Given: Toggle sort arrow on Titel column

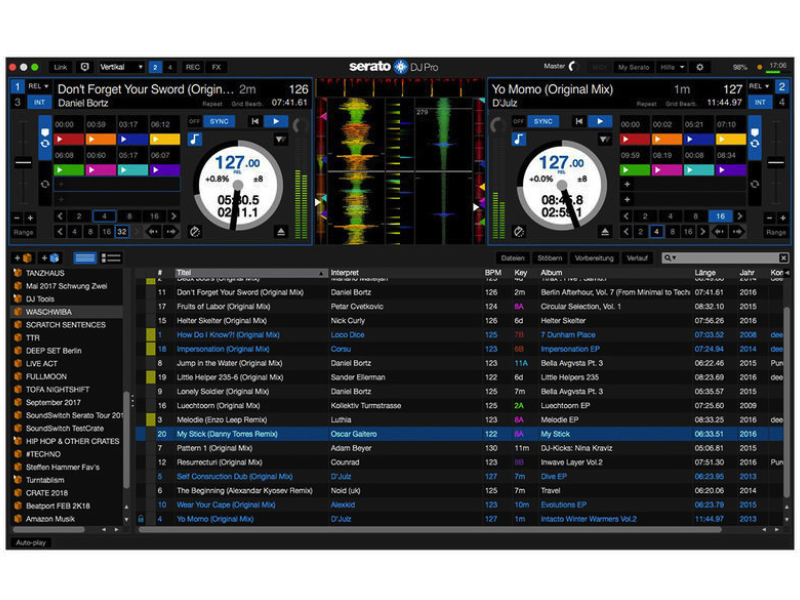Looking at the screenshot, I should 321,273.
